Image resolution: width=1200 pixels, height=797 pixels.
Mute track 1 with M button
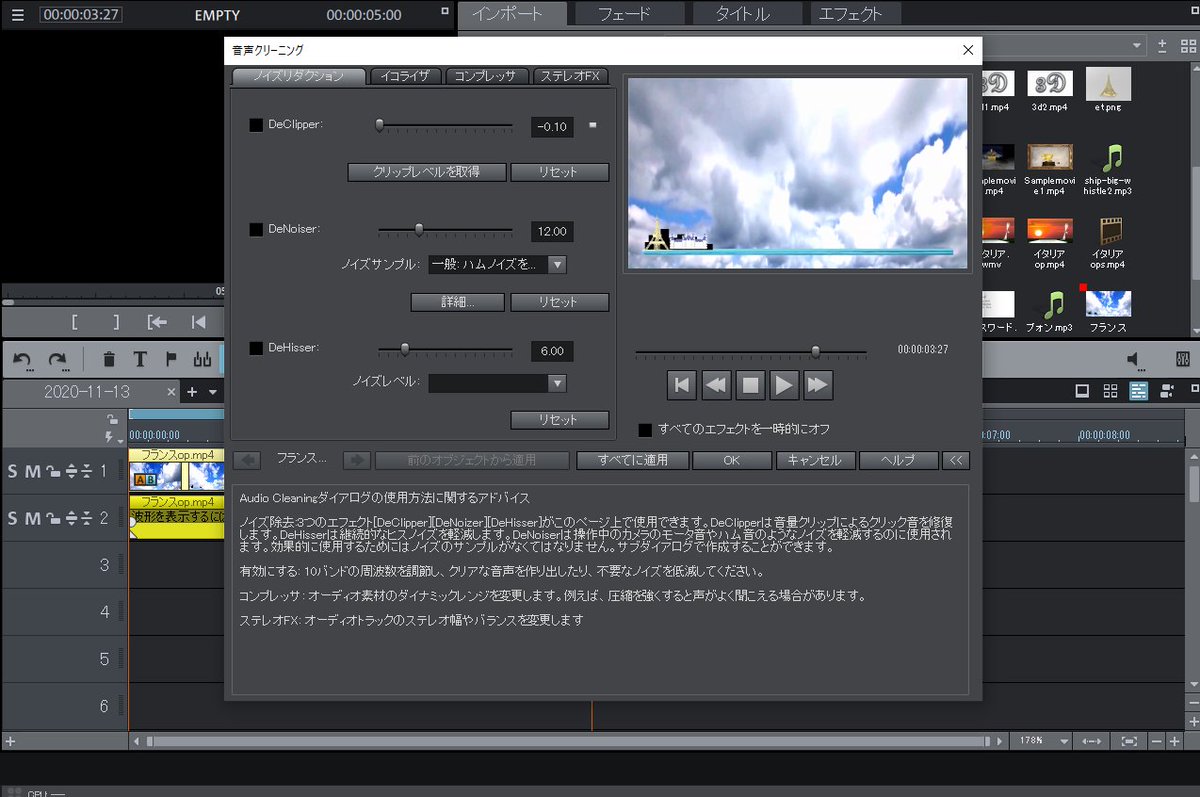(32, 471)
